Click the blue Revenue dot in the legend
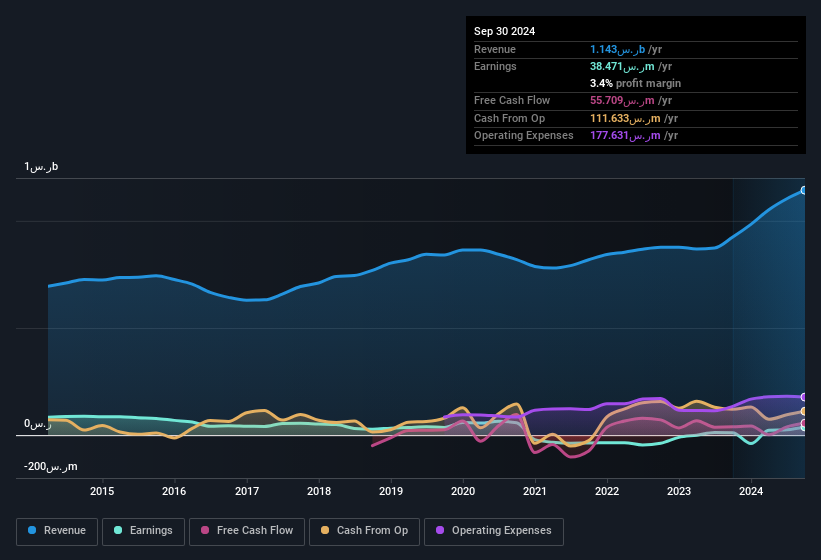821x560 pixels. pos(33,531)
